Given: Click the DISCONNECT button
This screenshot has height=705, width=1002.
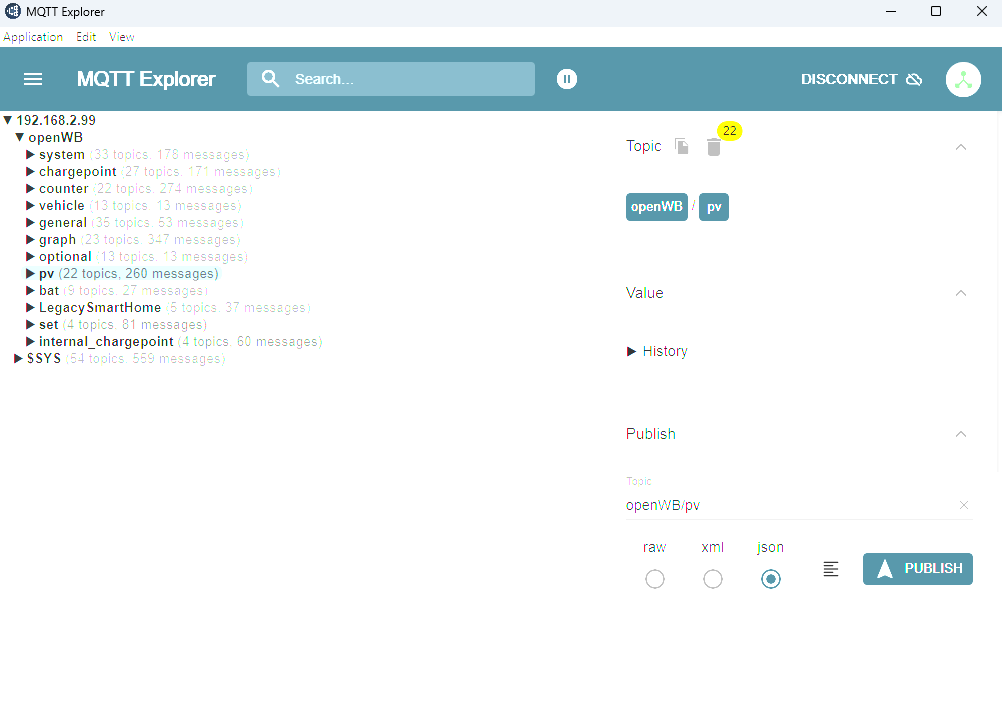Looking at the screenshot, I should [x=861, y=79].
